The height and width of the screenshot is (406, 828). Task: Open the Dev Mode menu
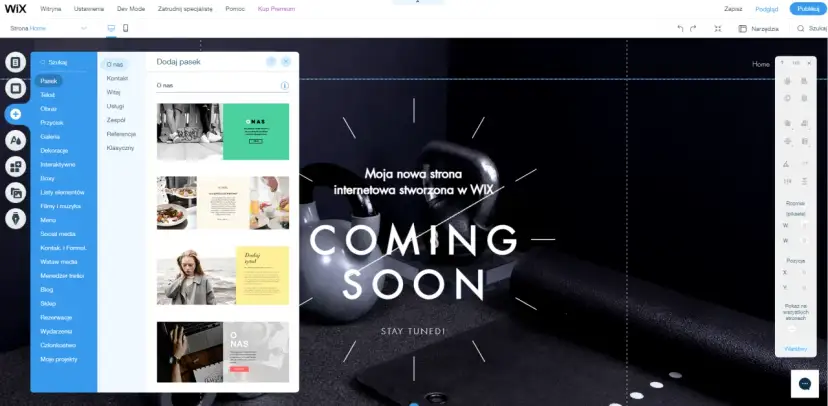click(130, 8)
